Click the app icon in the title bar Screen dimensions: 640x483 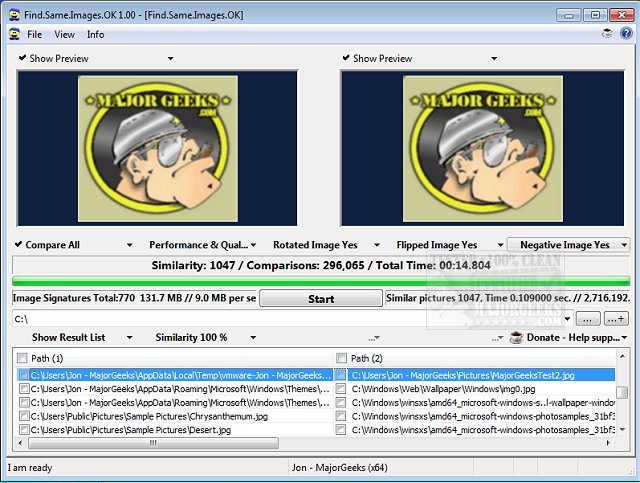tap(14, 15)
